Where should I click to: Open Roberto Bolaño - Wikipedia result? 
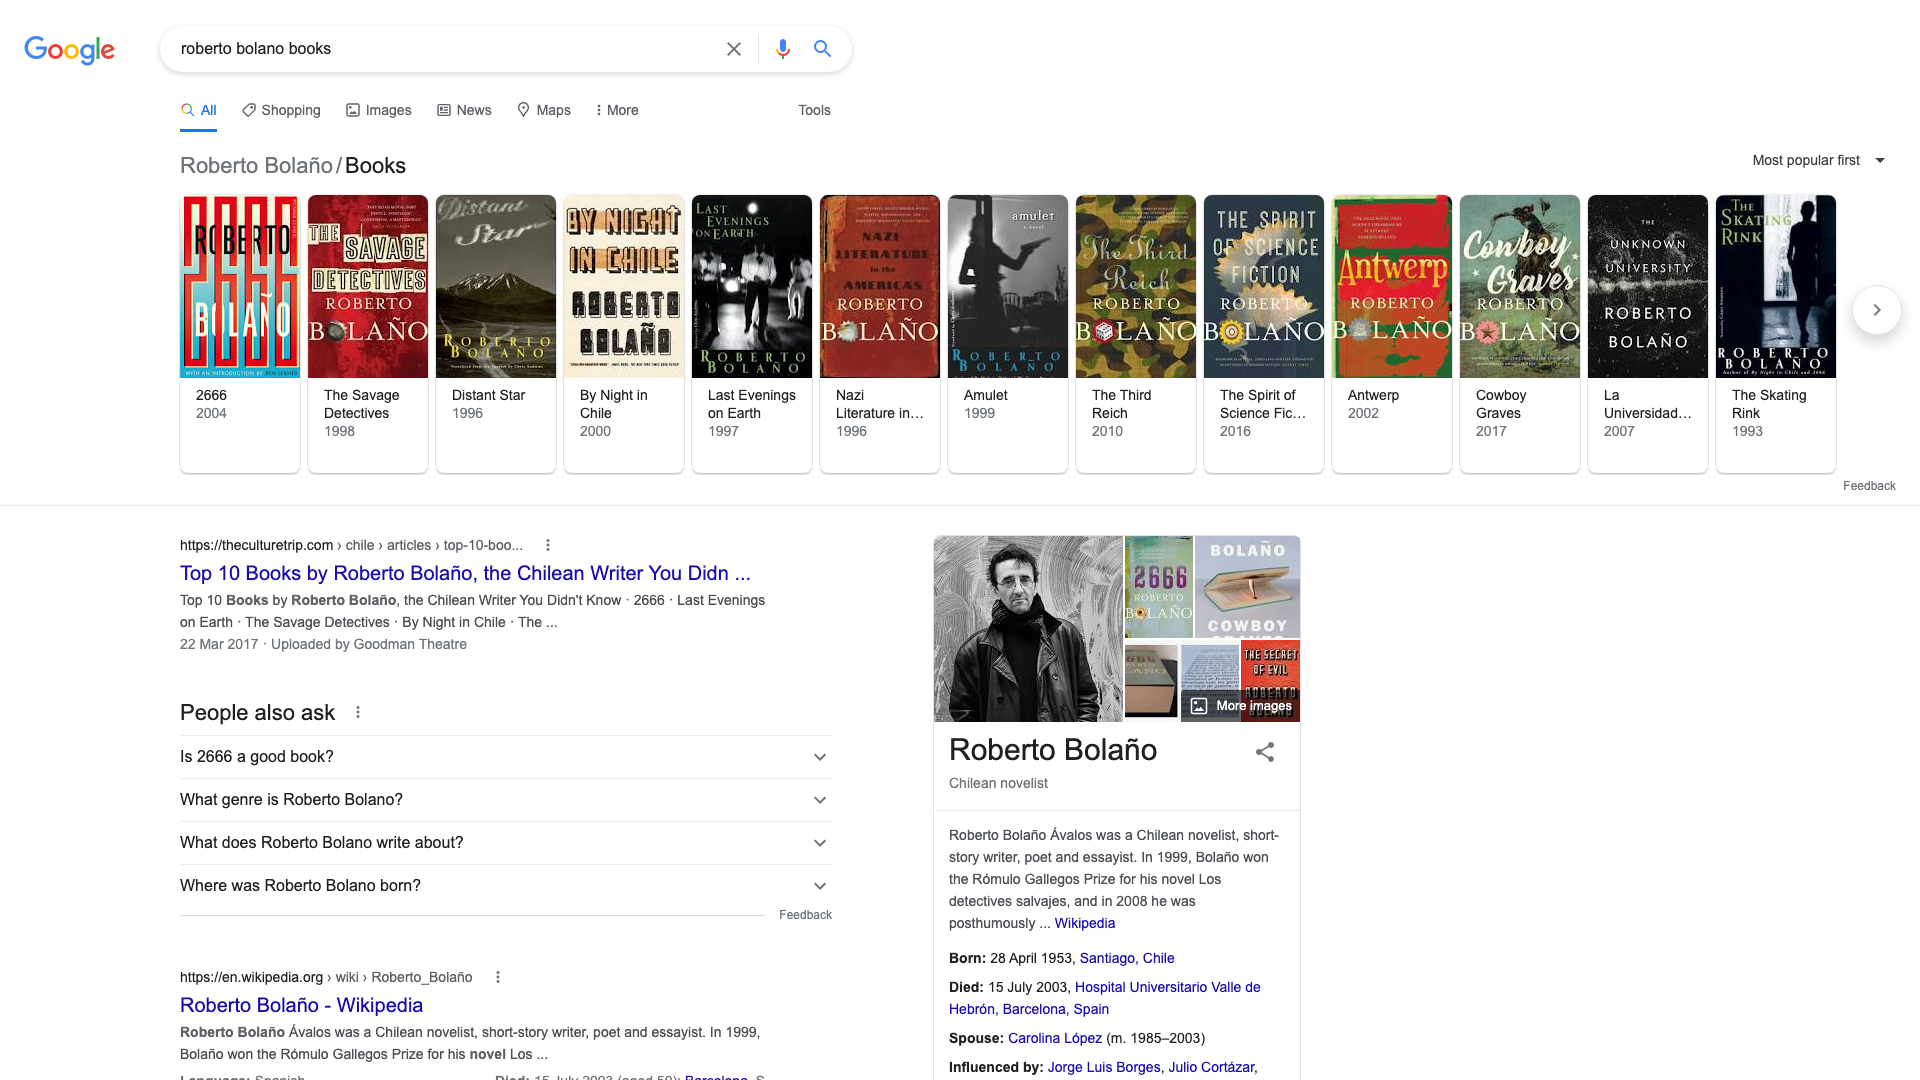click(301, 1006)
